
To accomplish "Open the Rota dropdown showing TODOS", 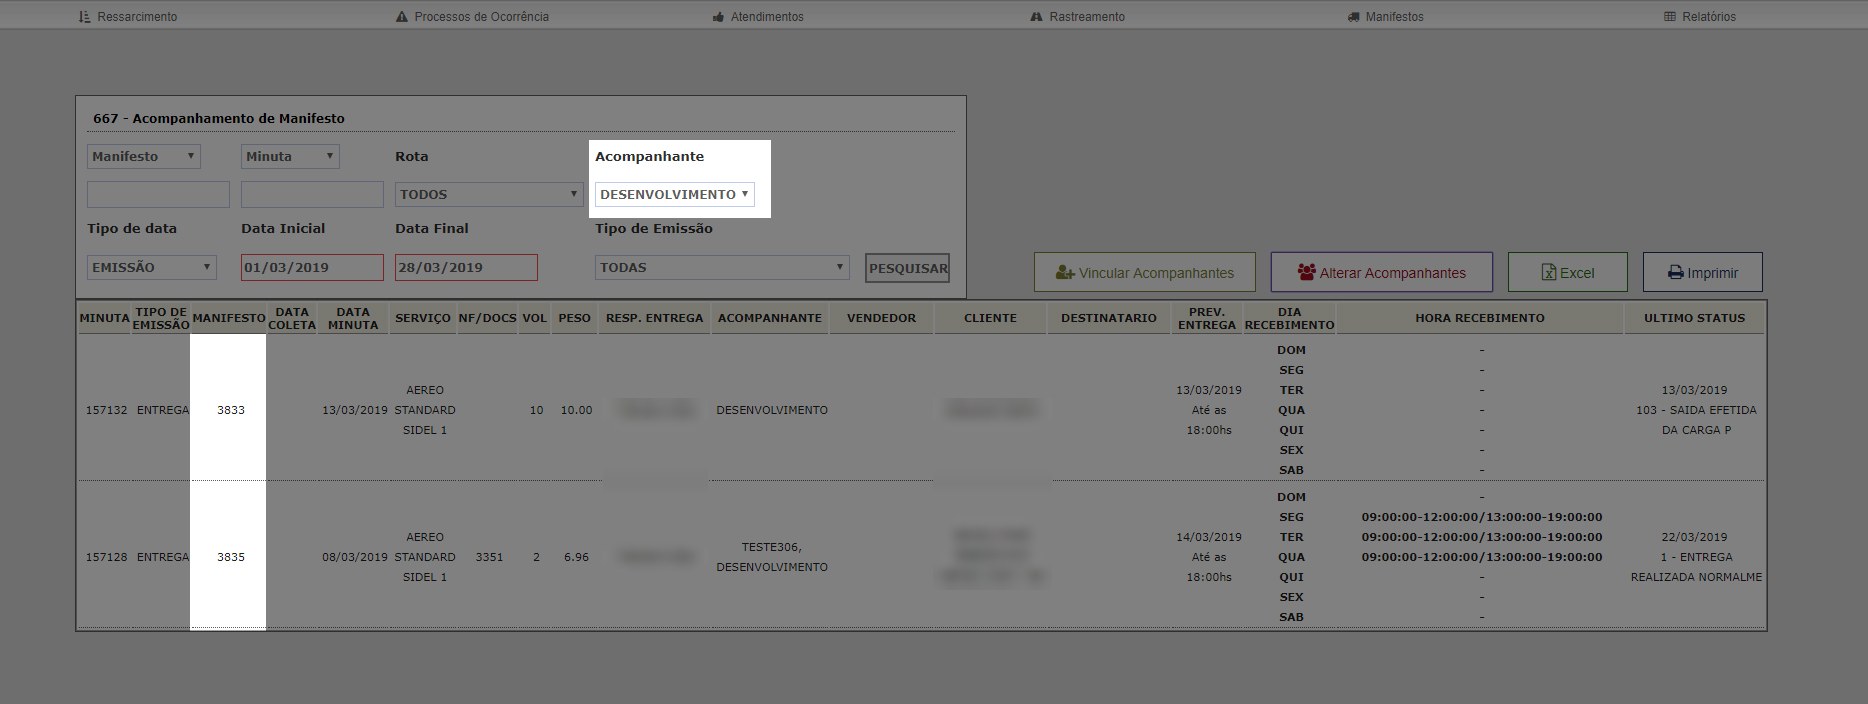I will (489, 194).
